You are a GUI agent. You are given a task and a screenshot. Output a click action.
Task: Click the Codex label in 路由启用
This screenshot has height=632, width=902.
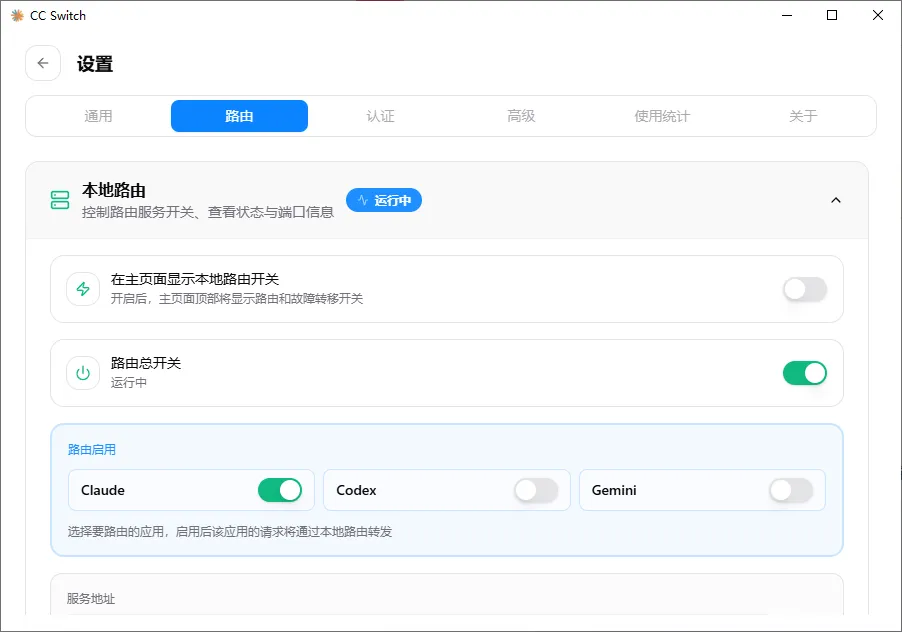(357, 491)
